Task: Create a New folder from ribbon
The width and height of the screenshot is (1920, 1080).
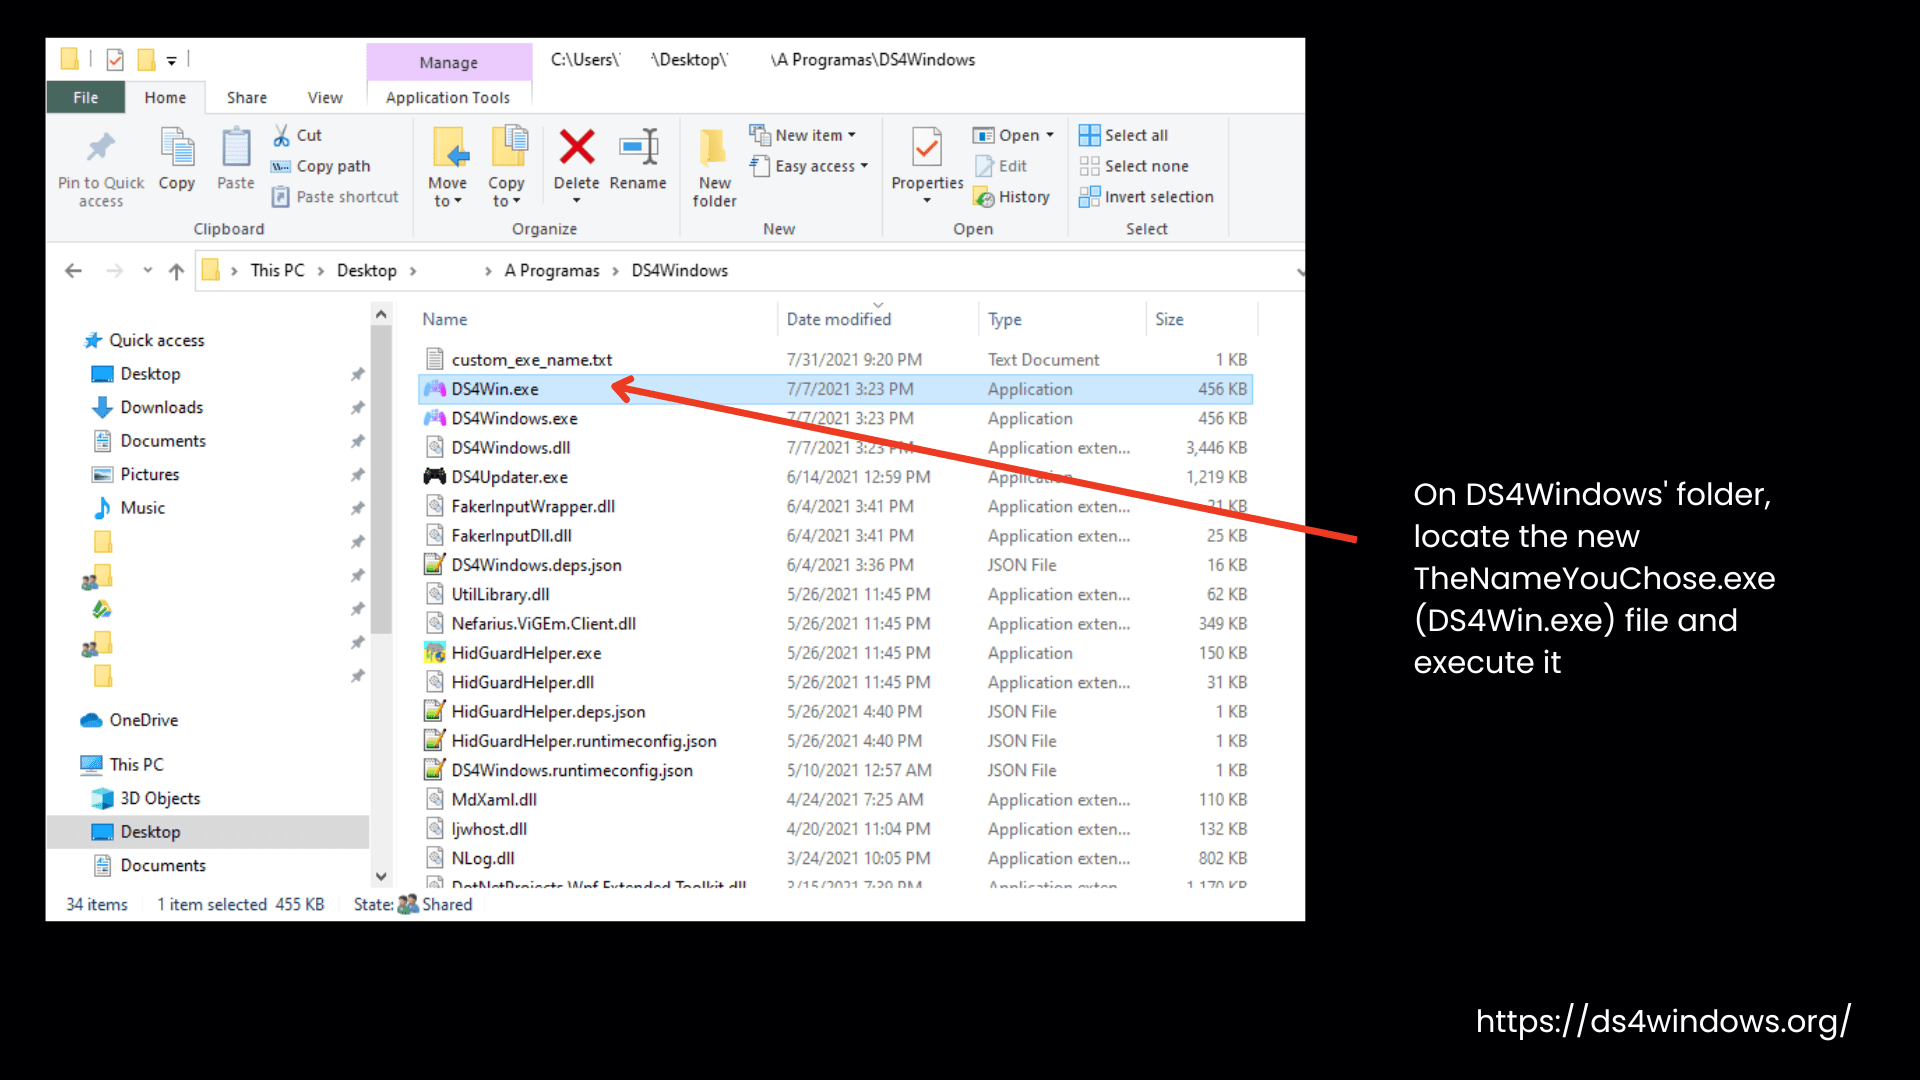Action: point(714,168)
